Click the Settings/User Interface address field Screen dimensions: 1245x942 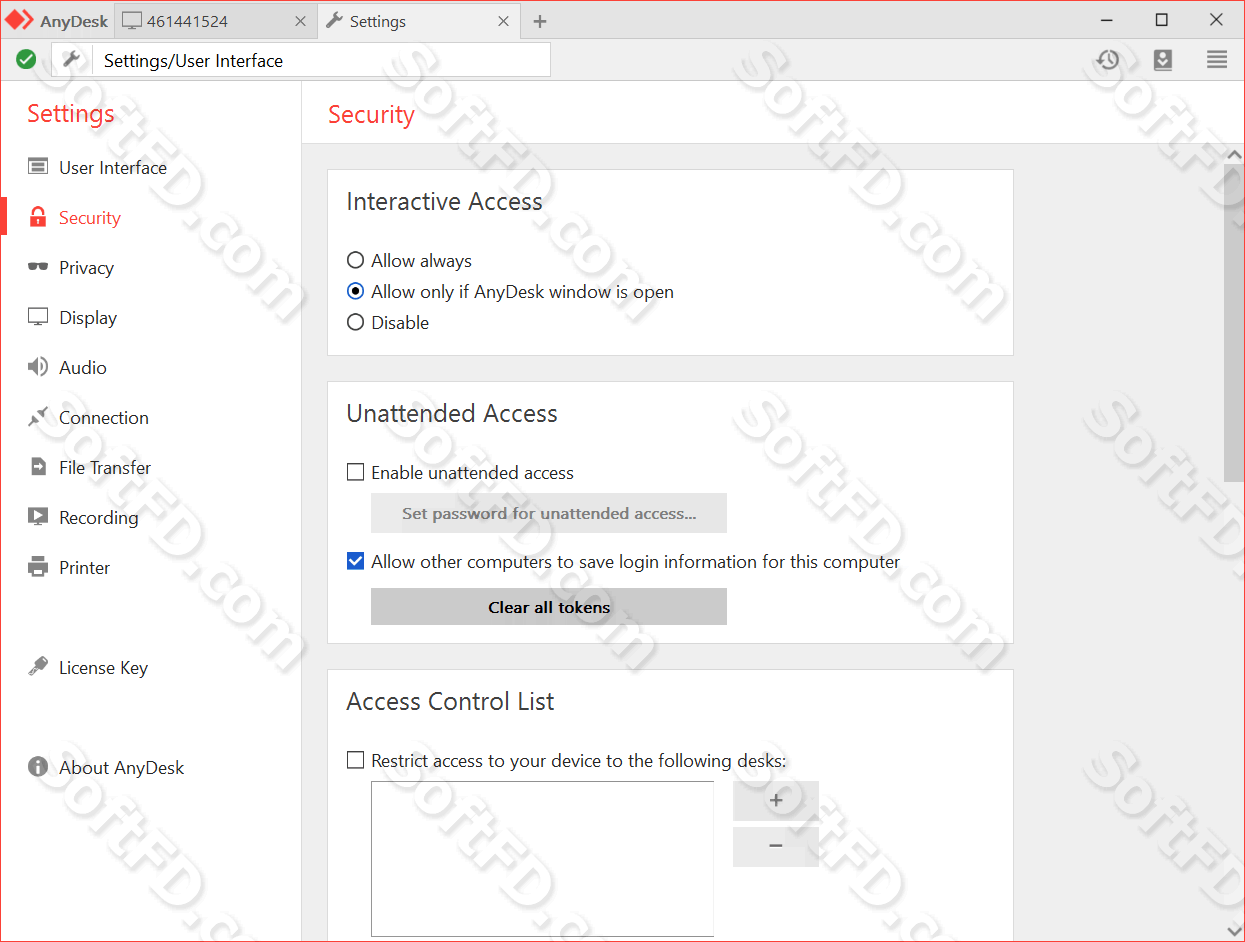(321, 60)
